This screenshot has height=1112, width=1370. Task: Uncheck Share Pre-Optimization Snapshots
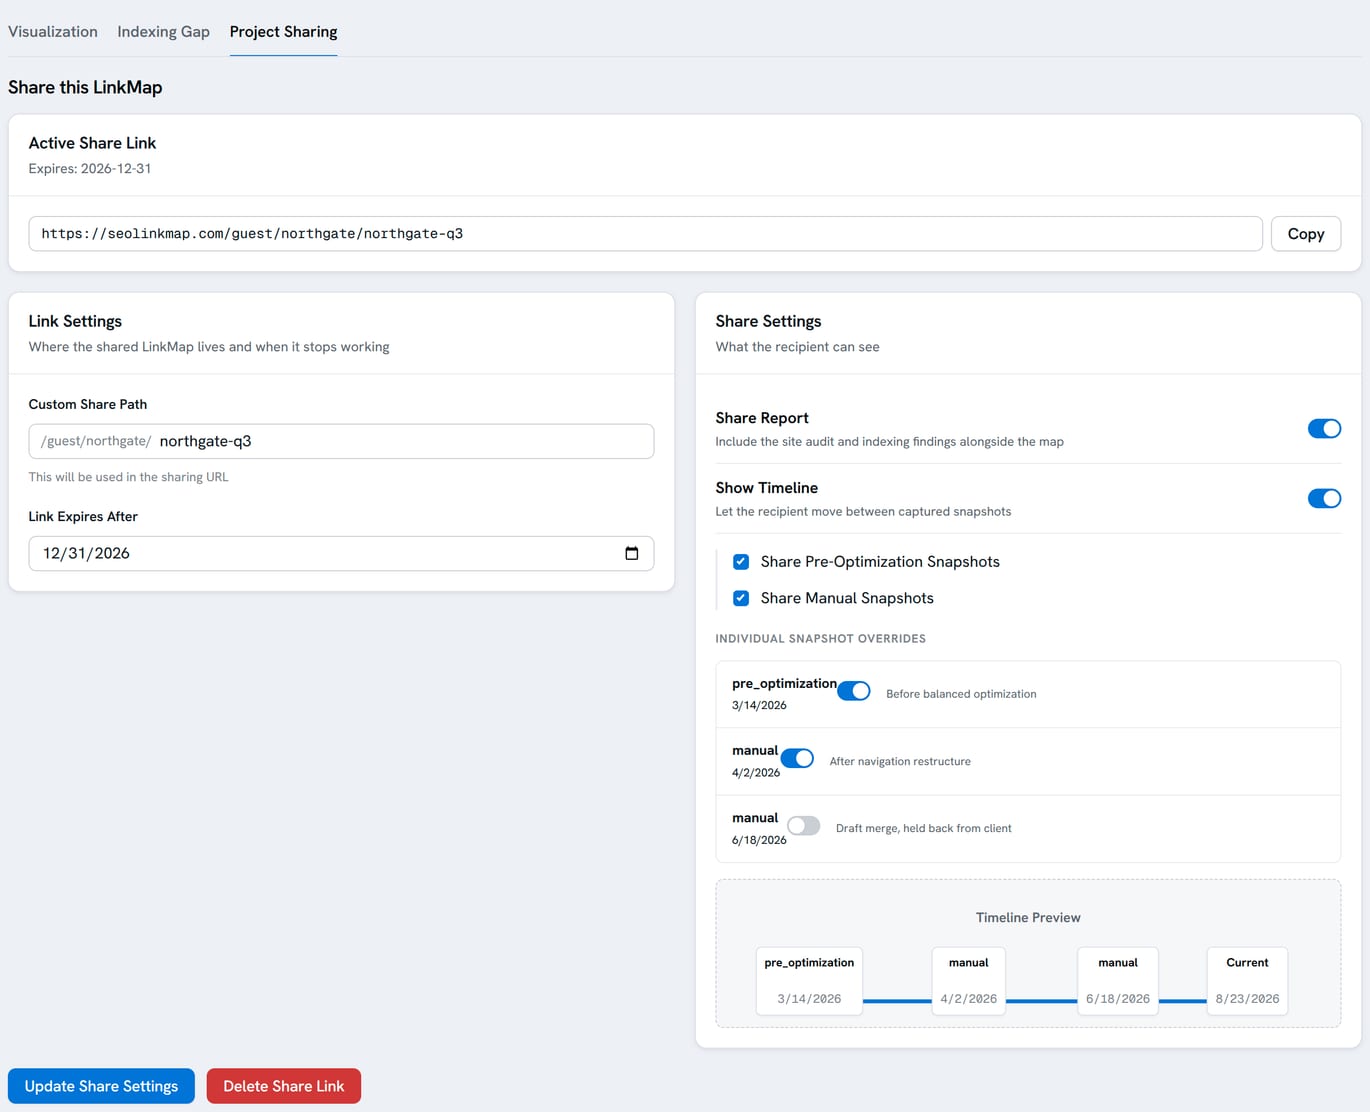tap(741, 562)
